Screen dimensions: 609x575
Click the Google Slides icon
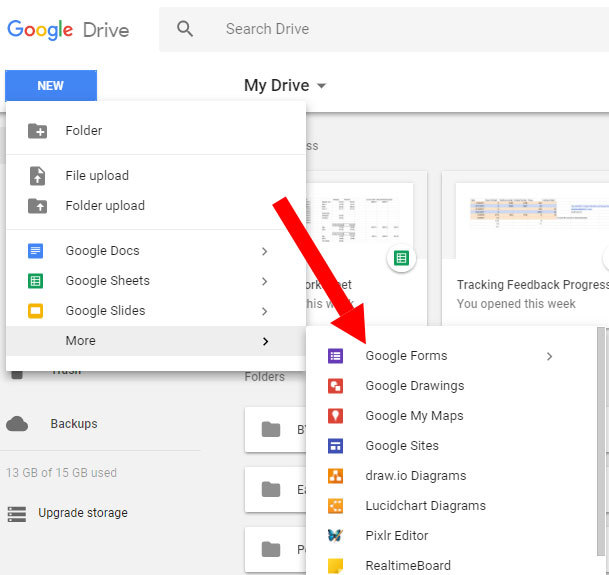tap(35, 311)
